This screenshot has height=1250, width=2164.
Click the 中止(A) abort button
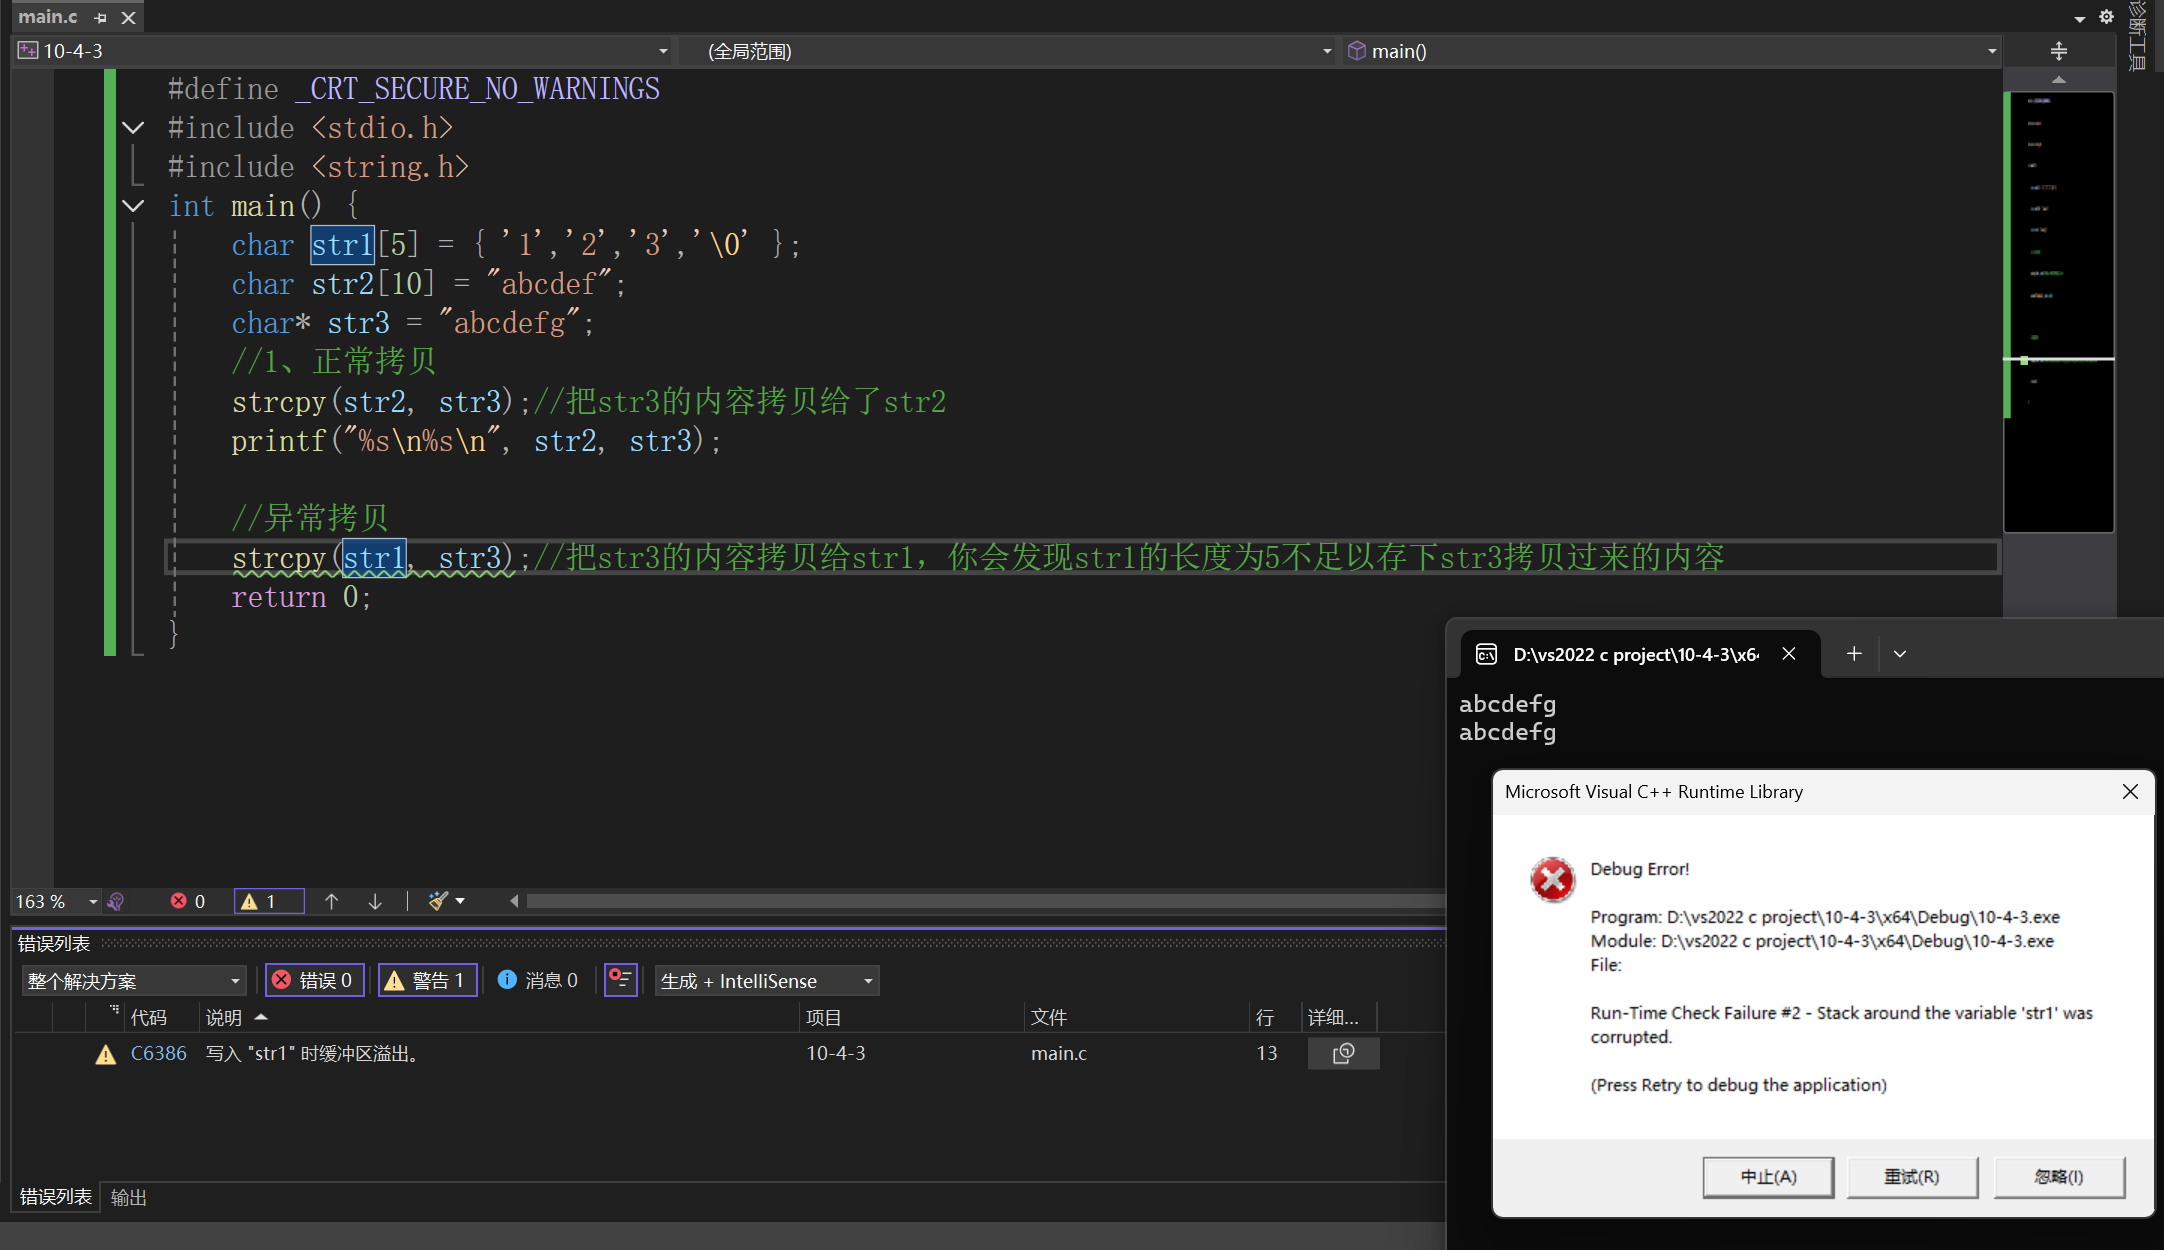tap(1767, 1177)
